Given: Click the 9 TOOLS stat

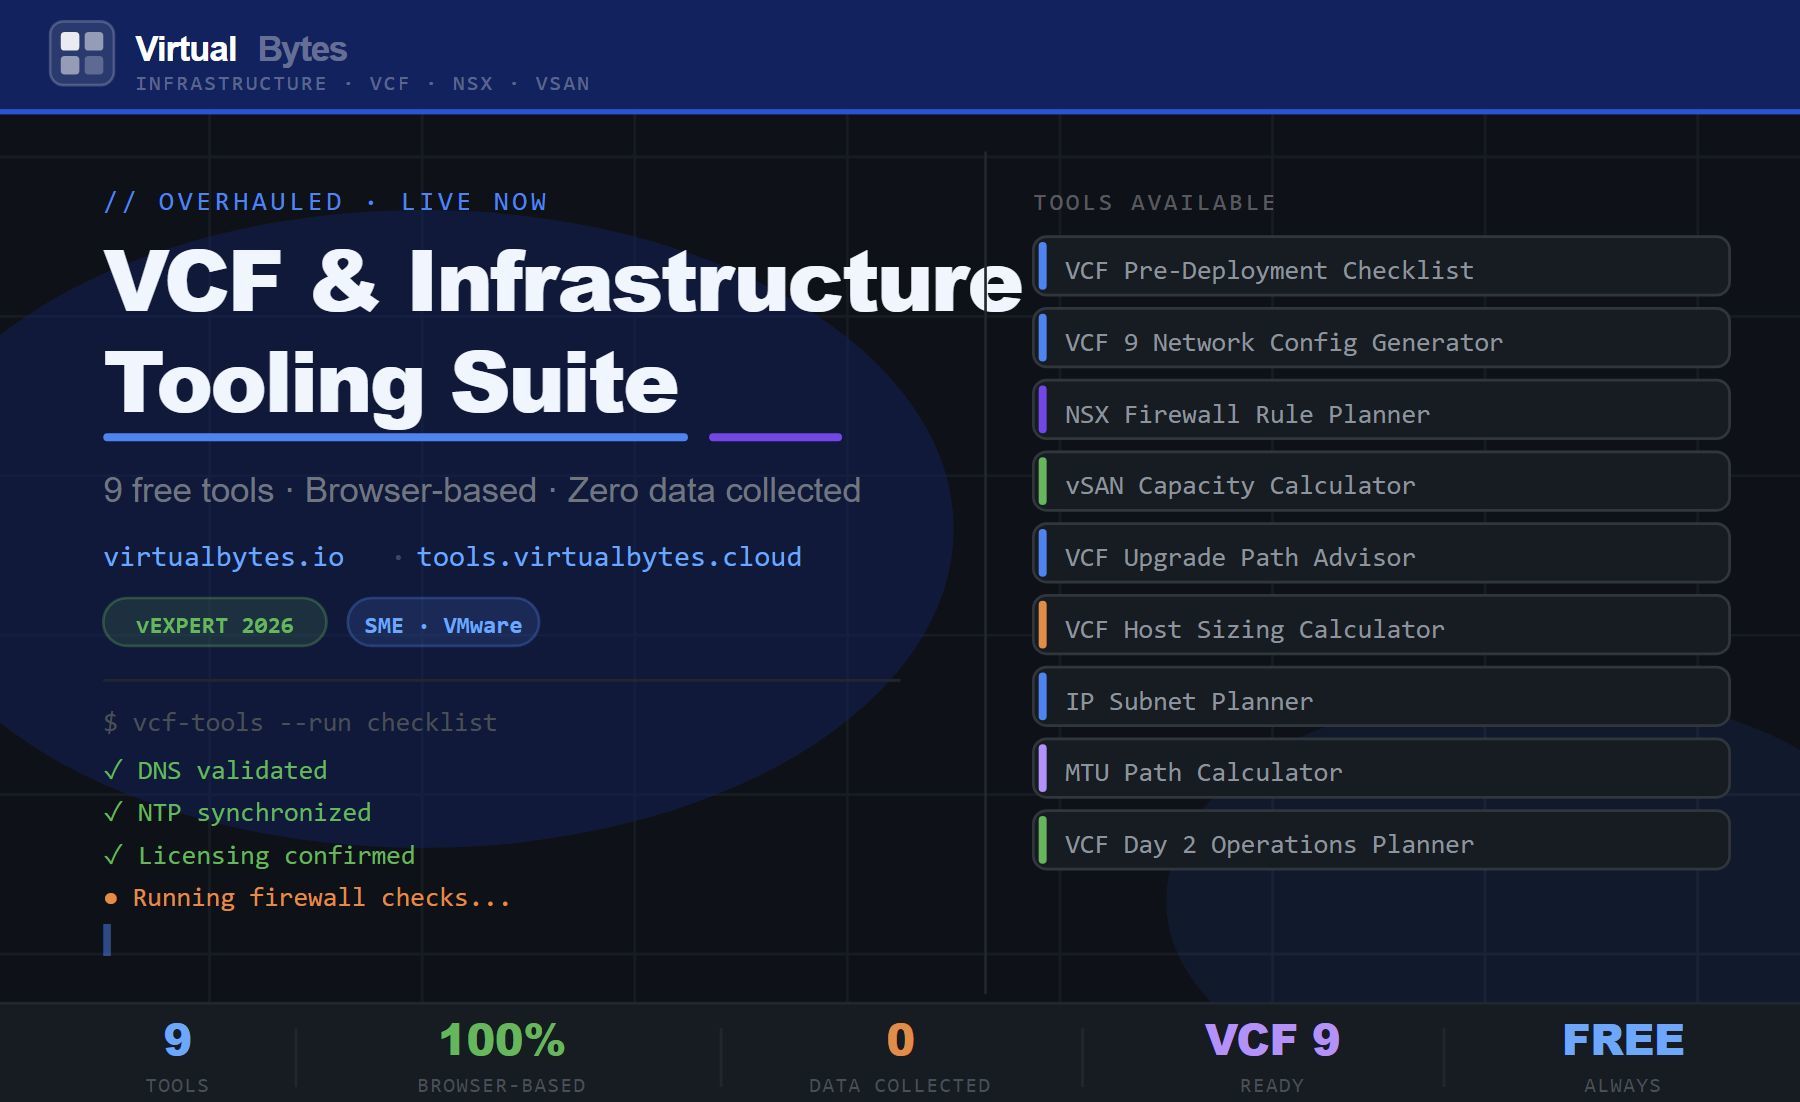Looking at the screenshot, I should coord(178,1056).
